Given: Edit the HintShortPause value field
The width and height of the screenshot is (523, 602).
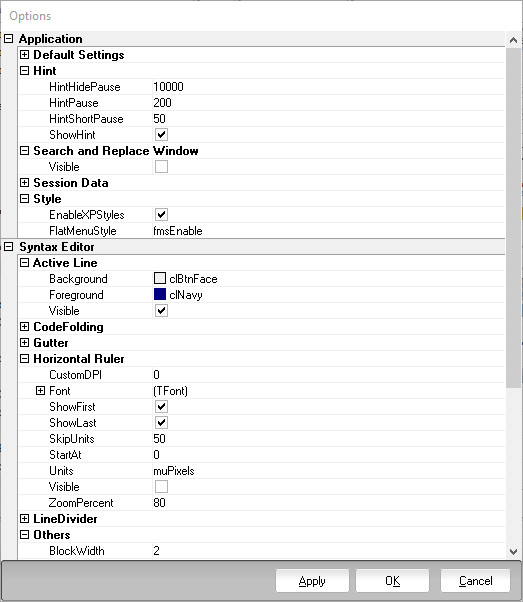Looking at the screenshot, I should coord(328,119).
